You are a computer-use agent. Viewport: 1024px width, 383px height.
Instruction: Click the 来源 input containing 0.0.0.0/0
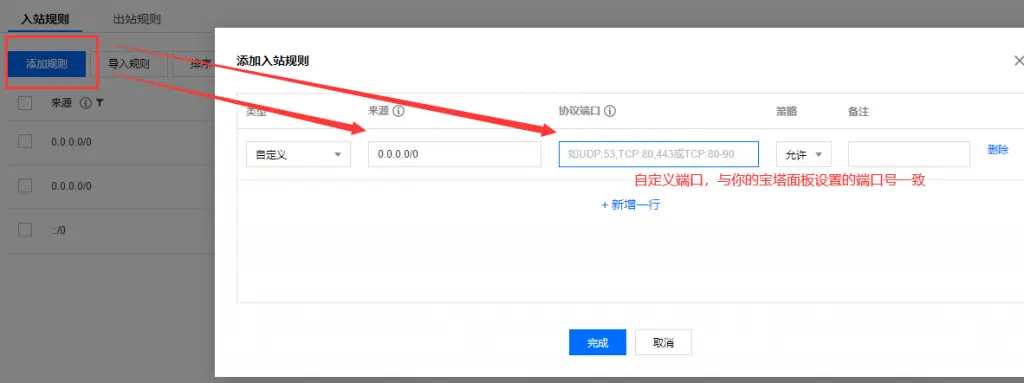click(455, 155)
